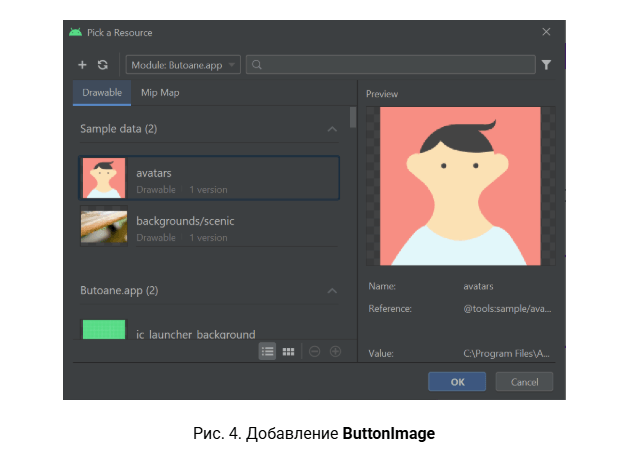
Task: Click the search magnifier icon
Action: tap(258, 65)
